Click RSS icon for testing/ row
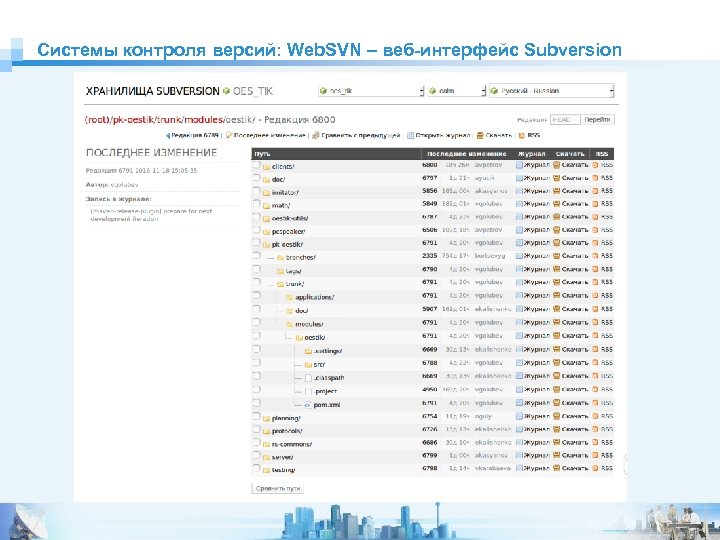This screenshot has width=720, height=540. click(x=595, y=468)
